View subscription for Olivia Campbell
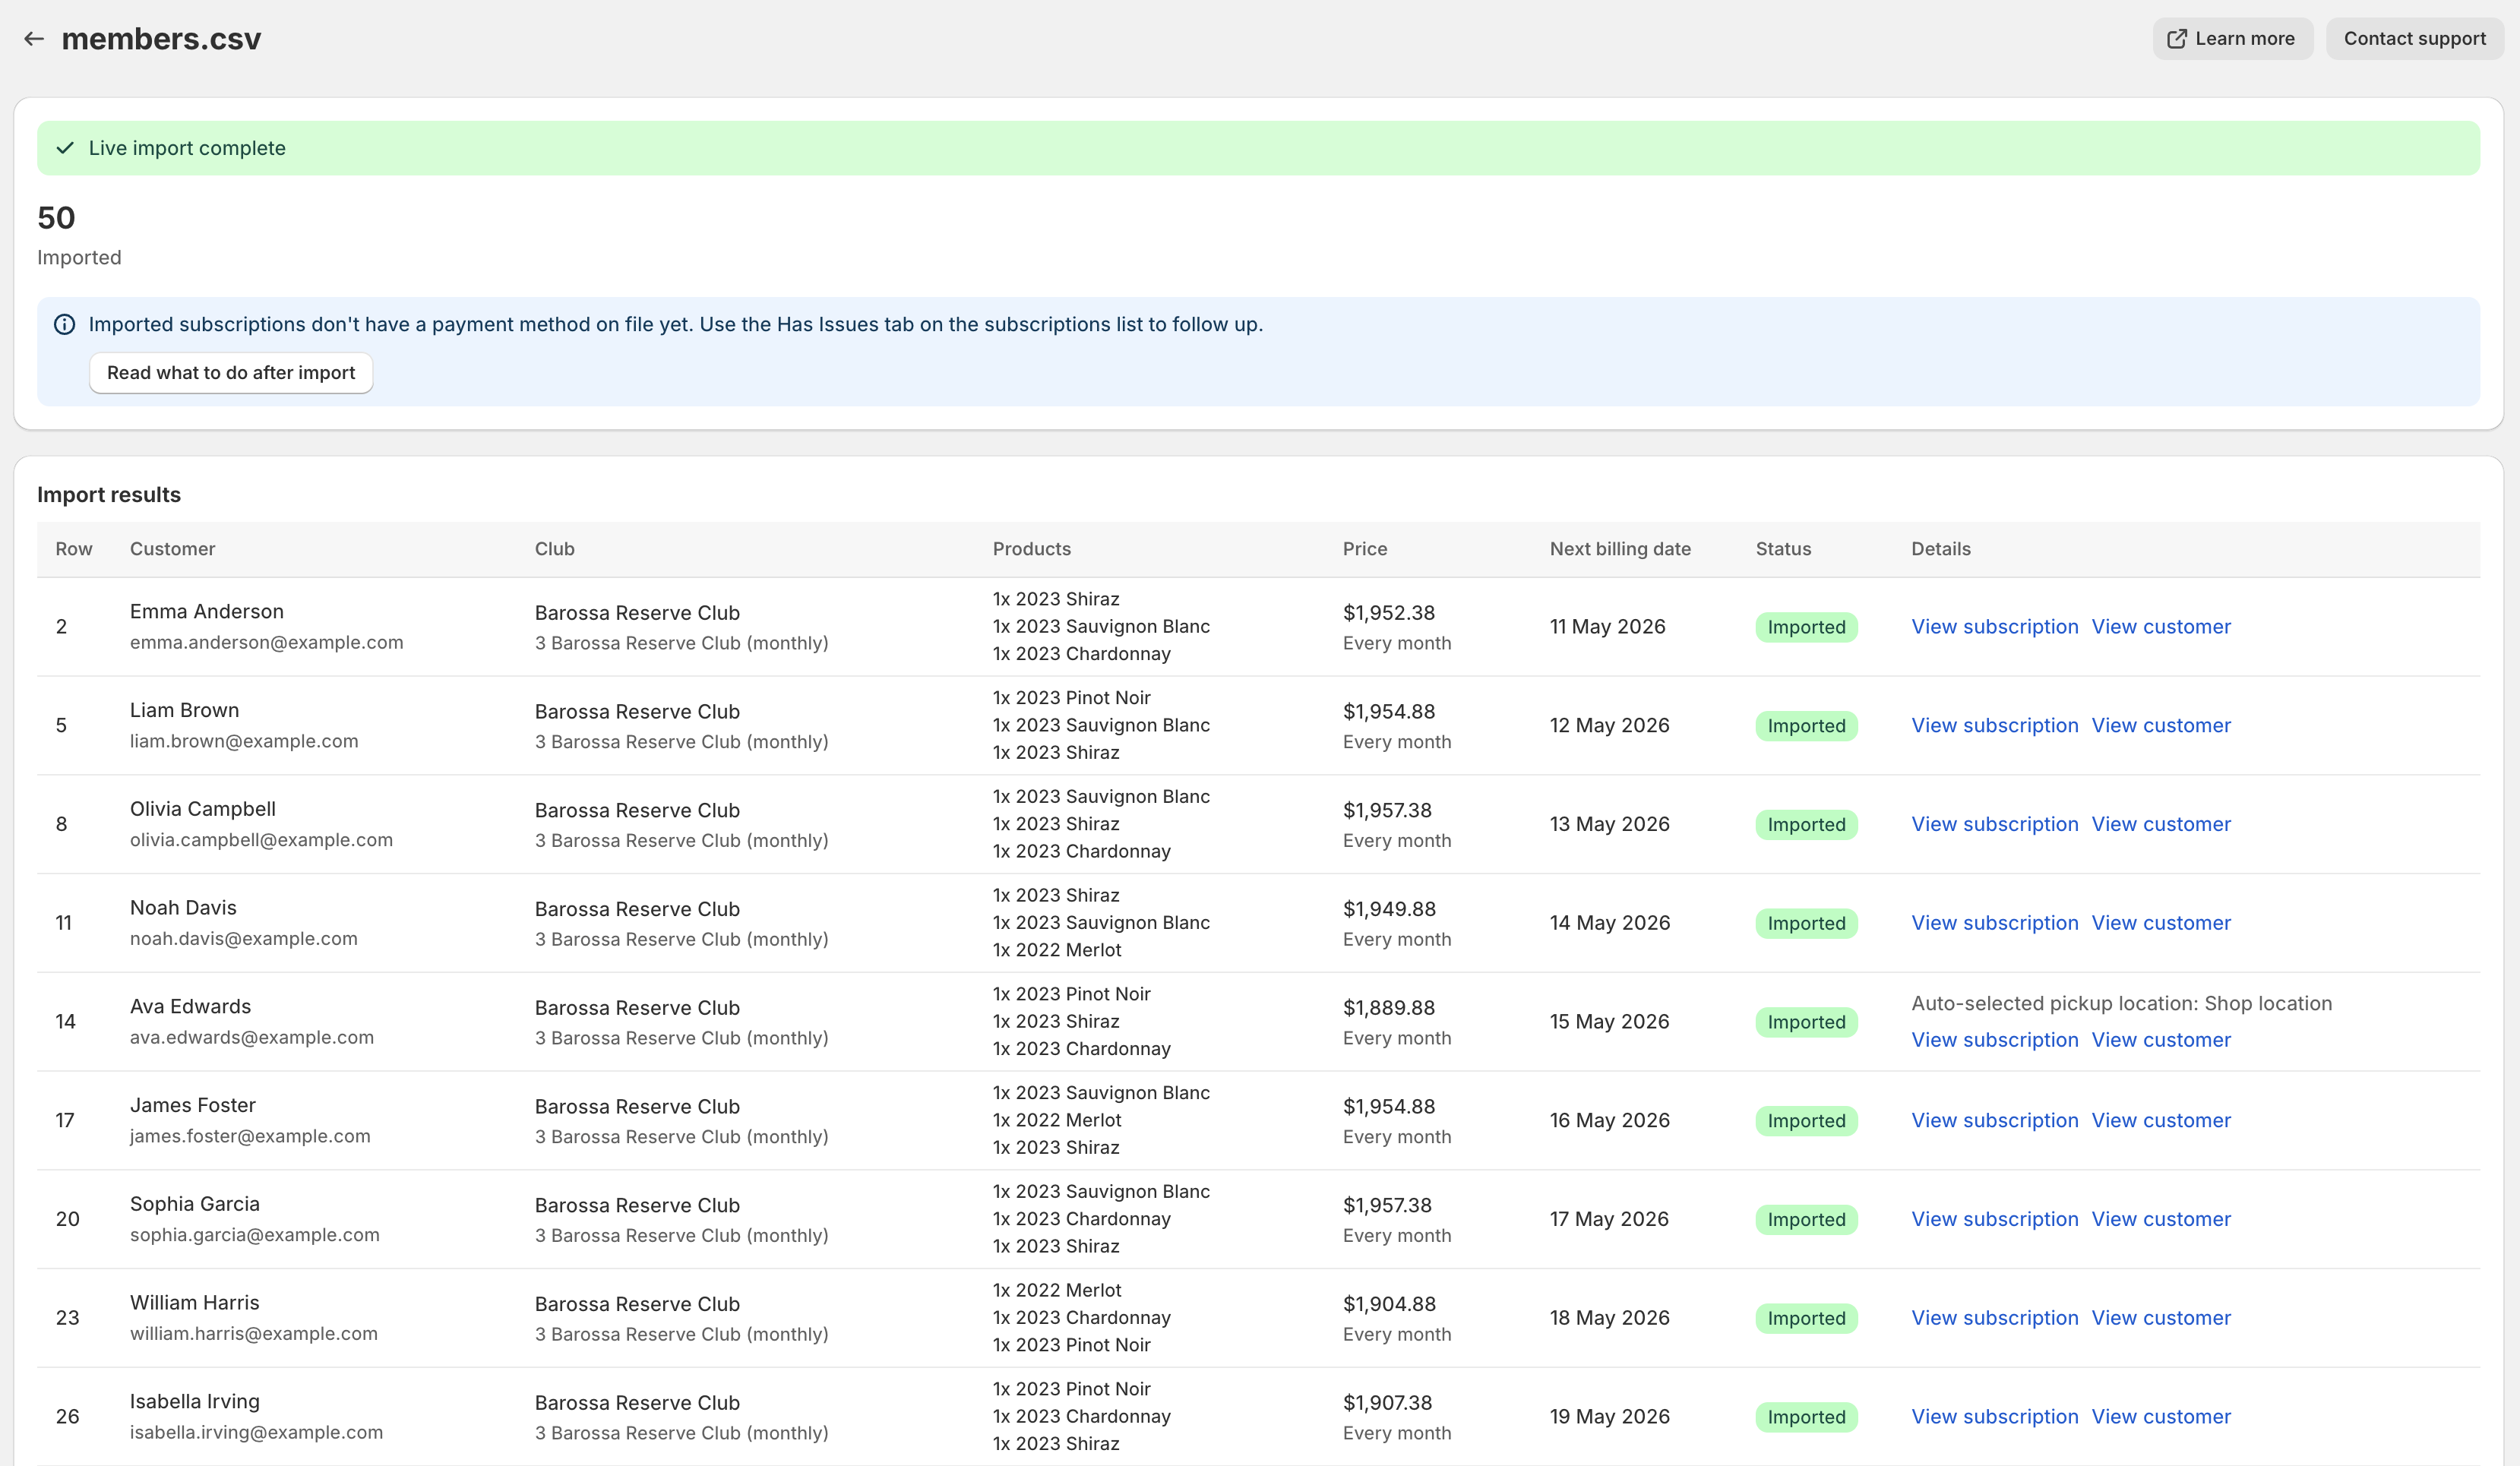This screenshot has height=1466, width=2520. coord(1994,824)
